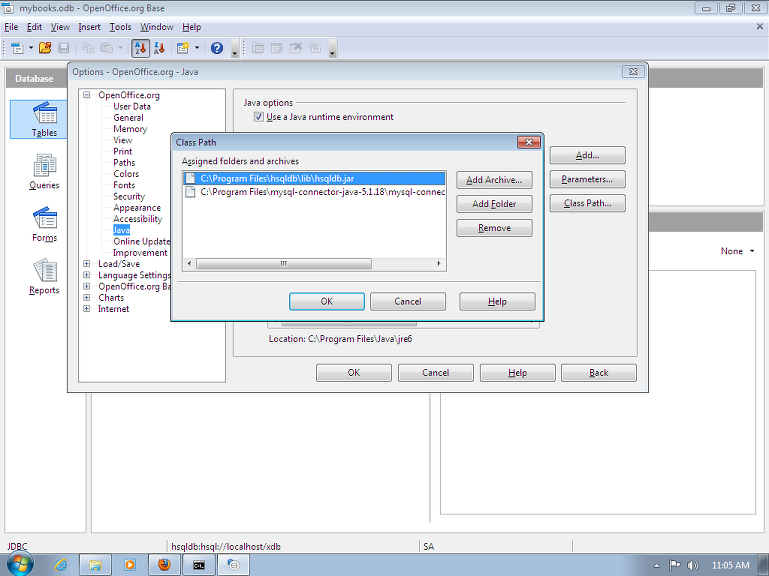Open Windows Explorer from taskbar
Viewport: 769px width, 576px height.
[95, 565]
